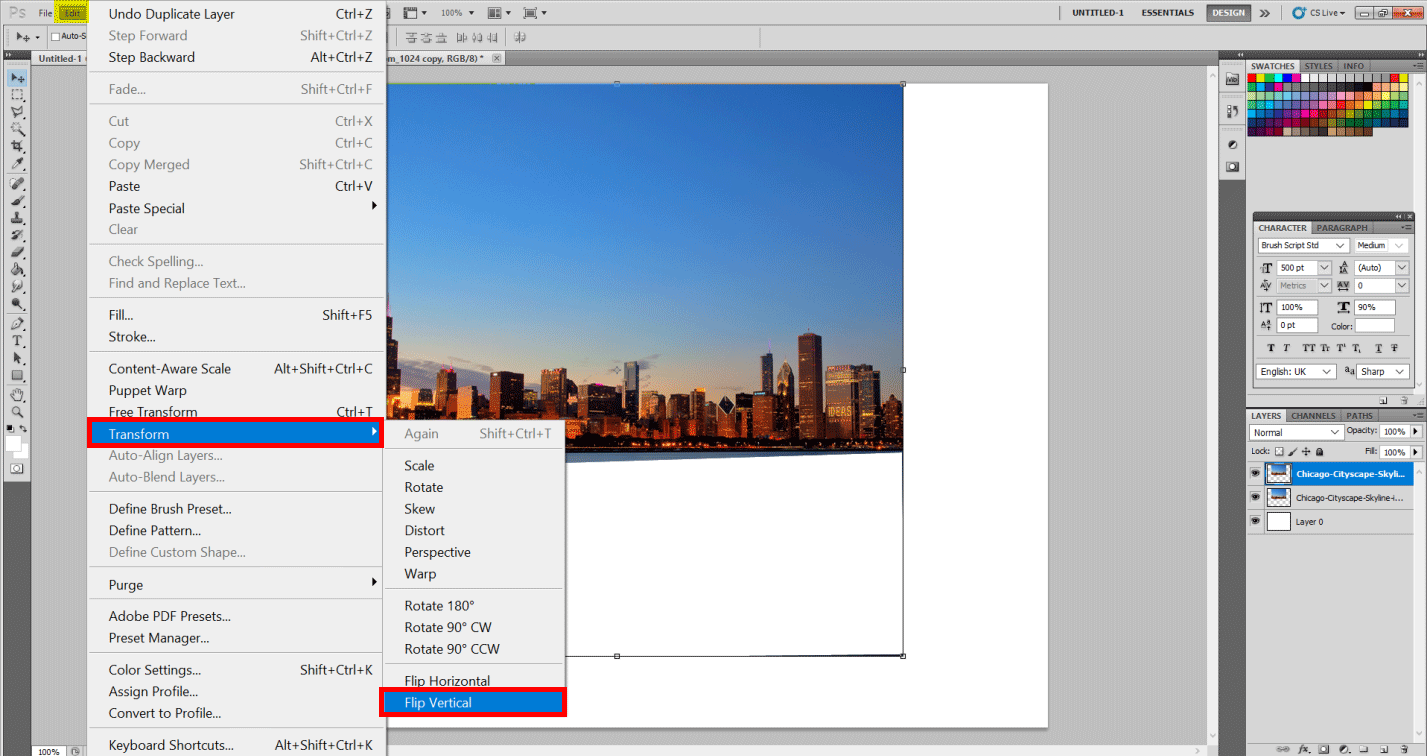Show more workspaces with the double-arrow button

tap(1265, 13)
